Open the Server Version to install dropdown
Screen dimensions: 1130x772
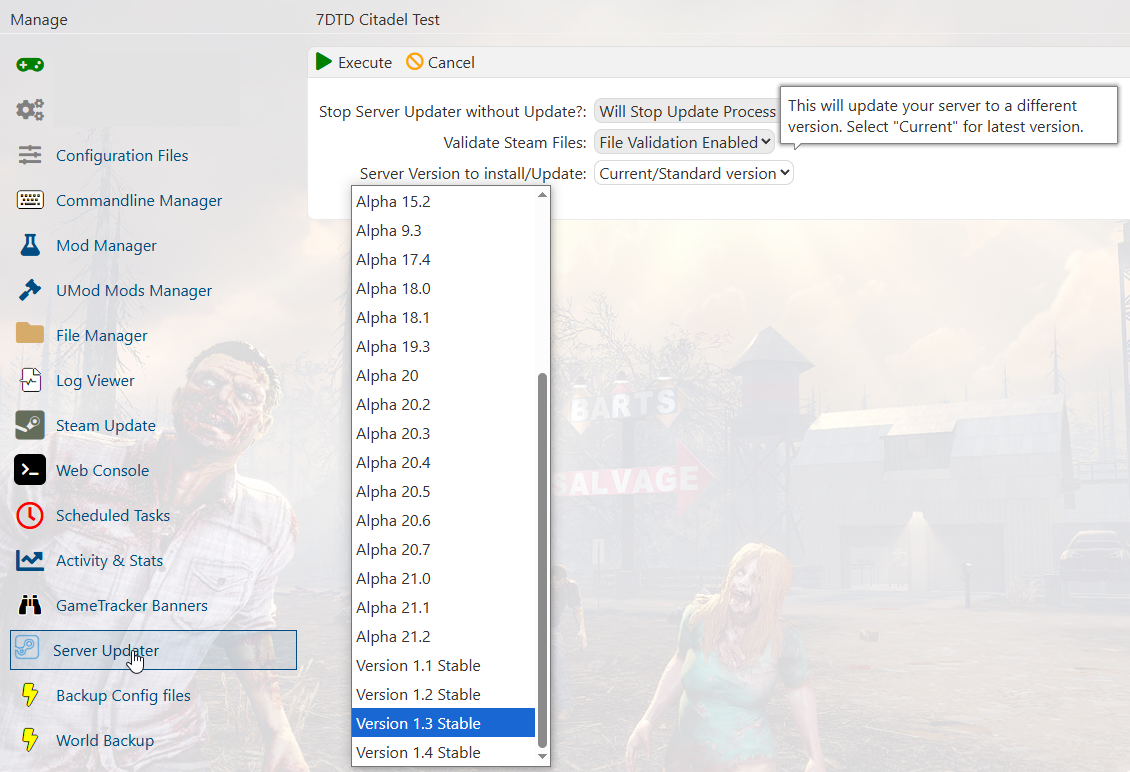(693, 173)
